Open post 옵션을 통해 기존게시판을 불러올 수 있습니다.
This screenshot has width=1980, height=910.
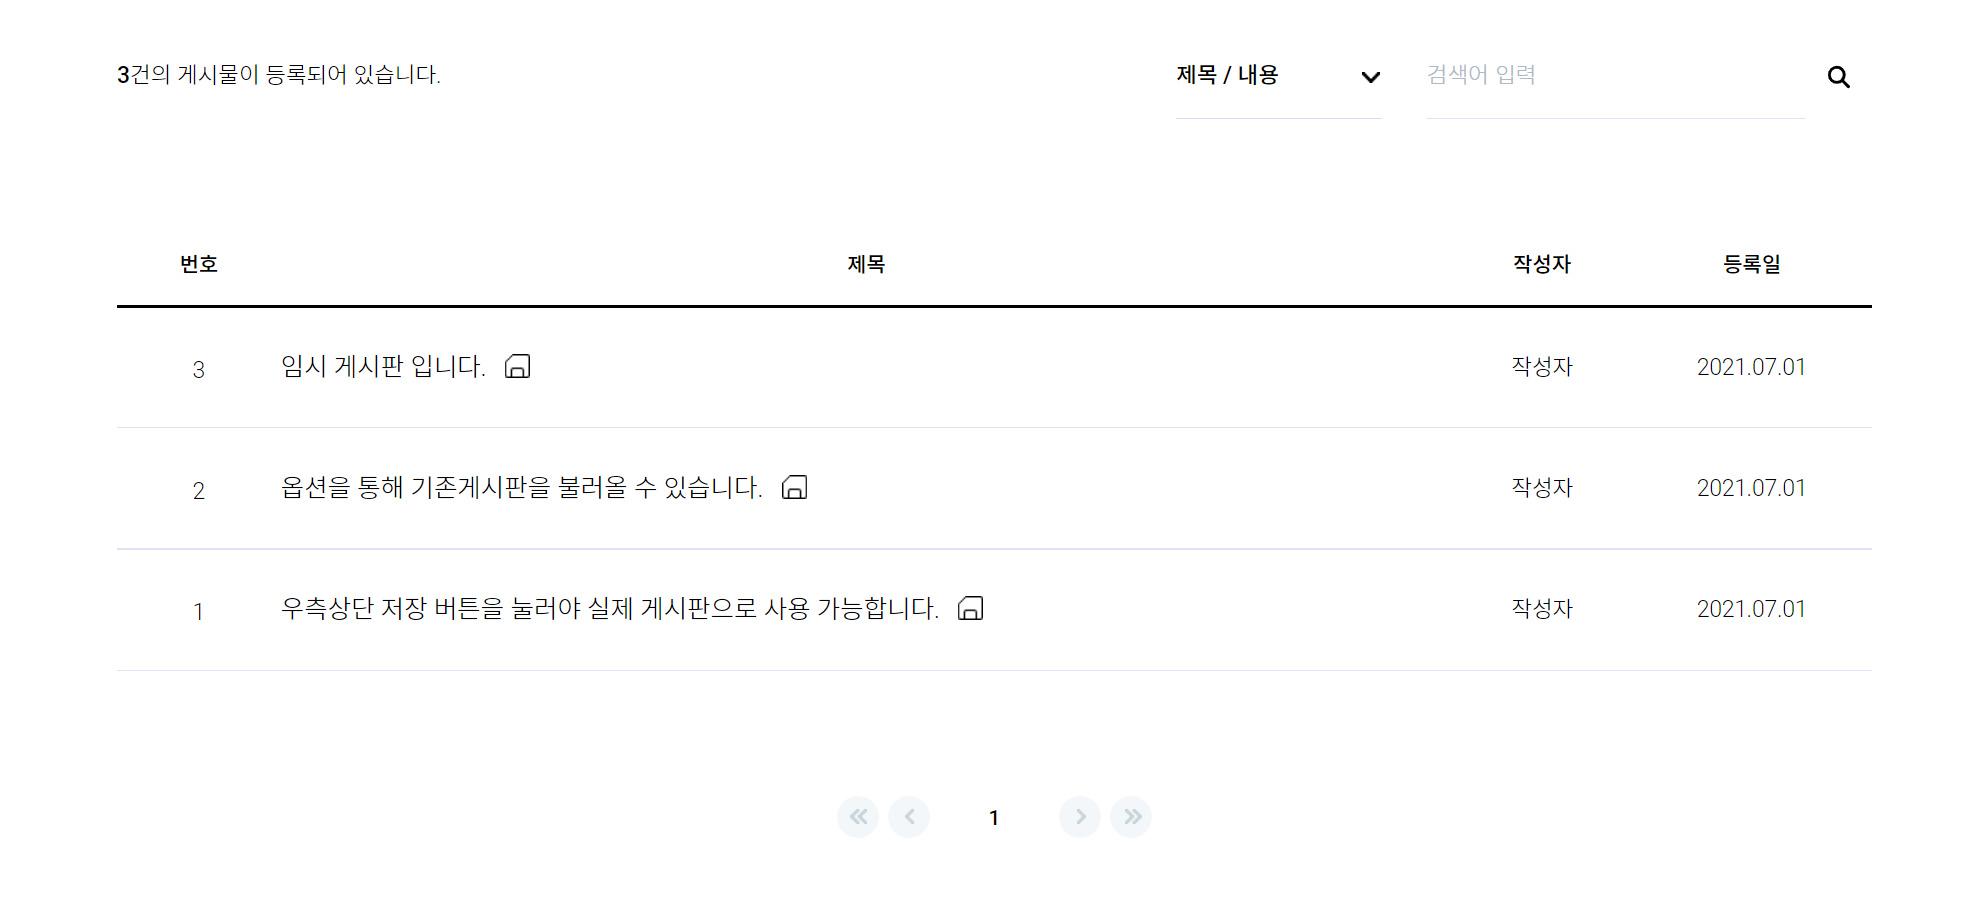coord(522,488)
